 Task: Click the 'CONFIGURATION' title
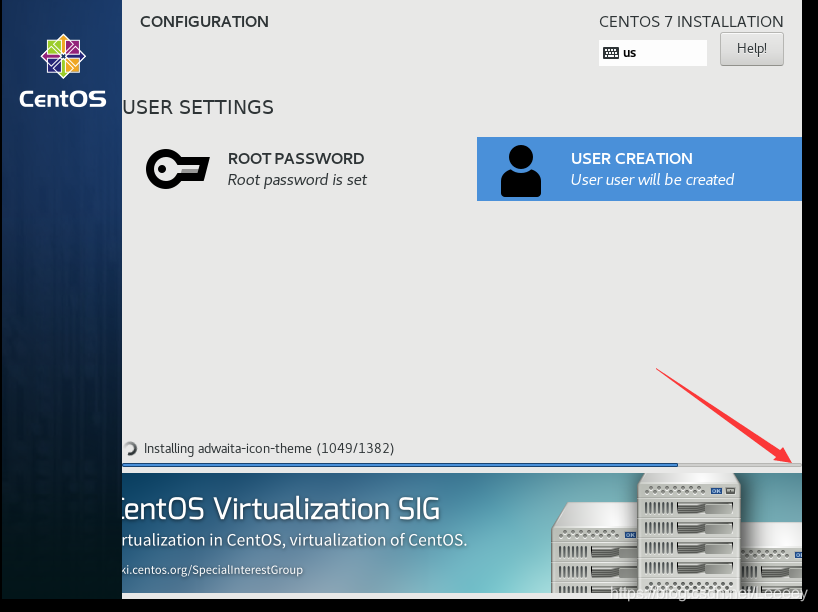pyautogui.click(x=204, y=21)
